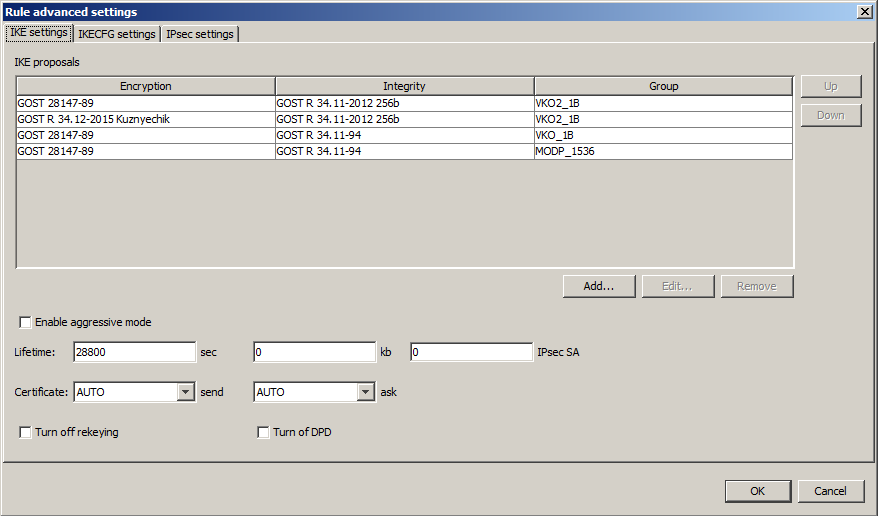Select GOST 28147-89 in the first proposal row
Image resolution: width=878 pixels, height=516 pixels.
tap(146, 103)
